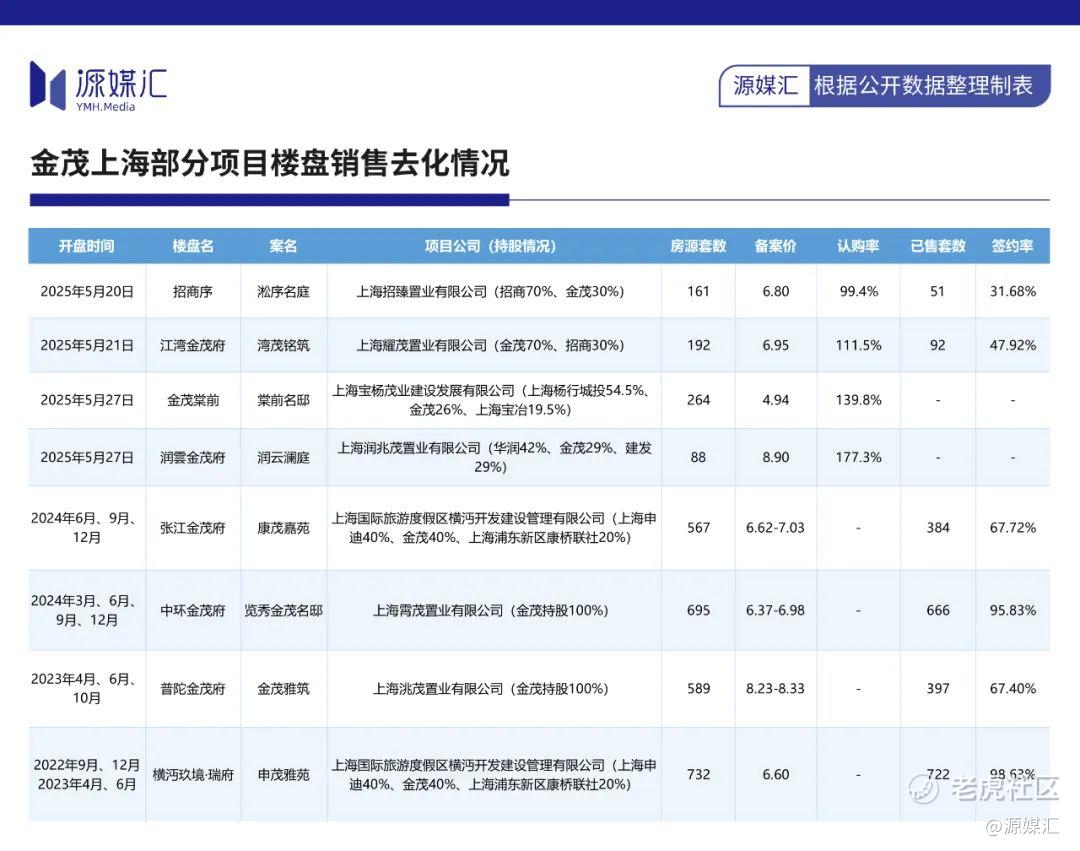Viewport: 1080px width, 851px height.
Task: Click the 张江金茂府 project name cell
Action: [x=193, y=527]
